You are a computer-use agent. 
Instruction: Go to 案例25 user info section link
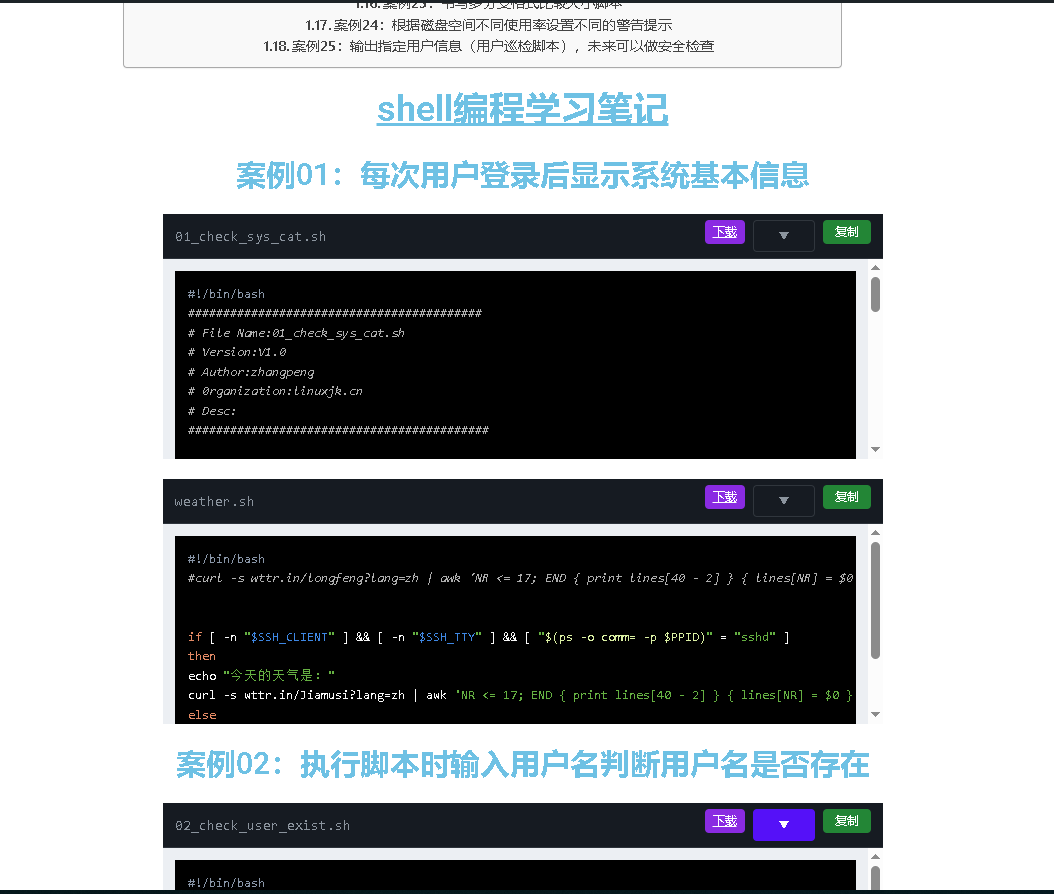click(x=488, y=46)
